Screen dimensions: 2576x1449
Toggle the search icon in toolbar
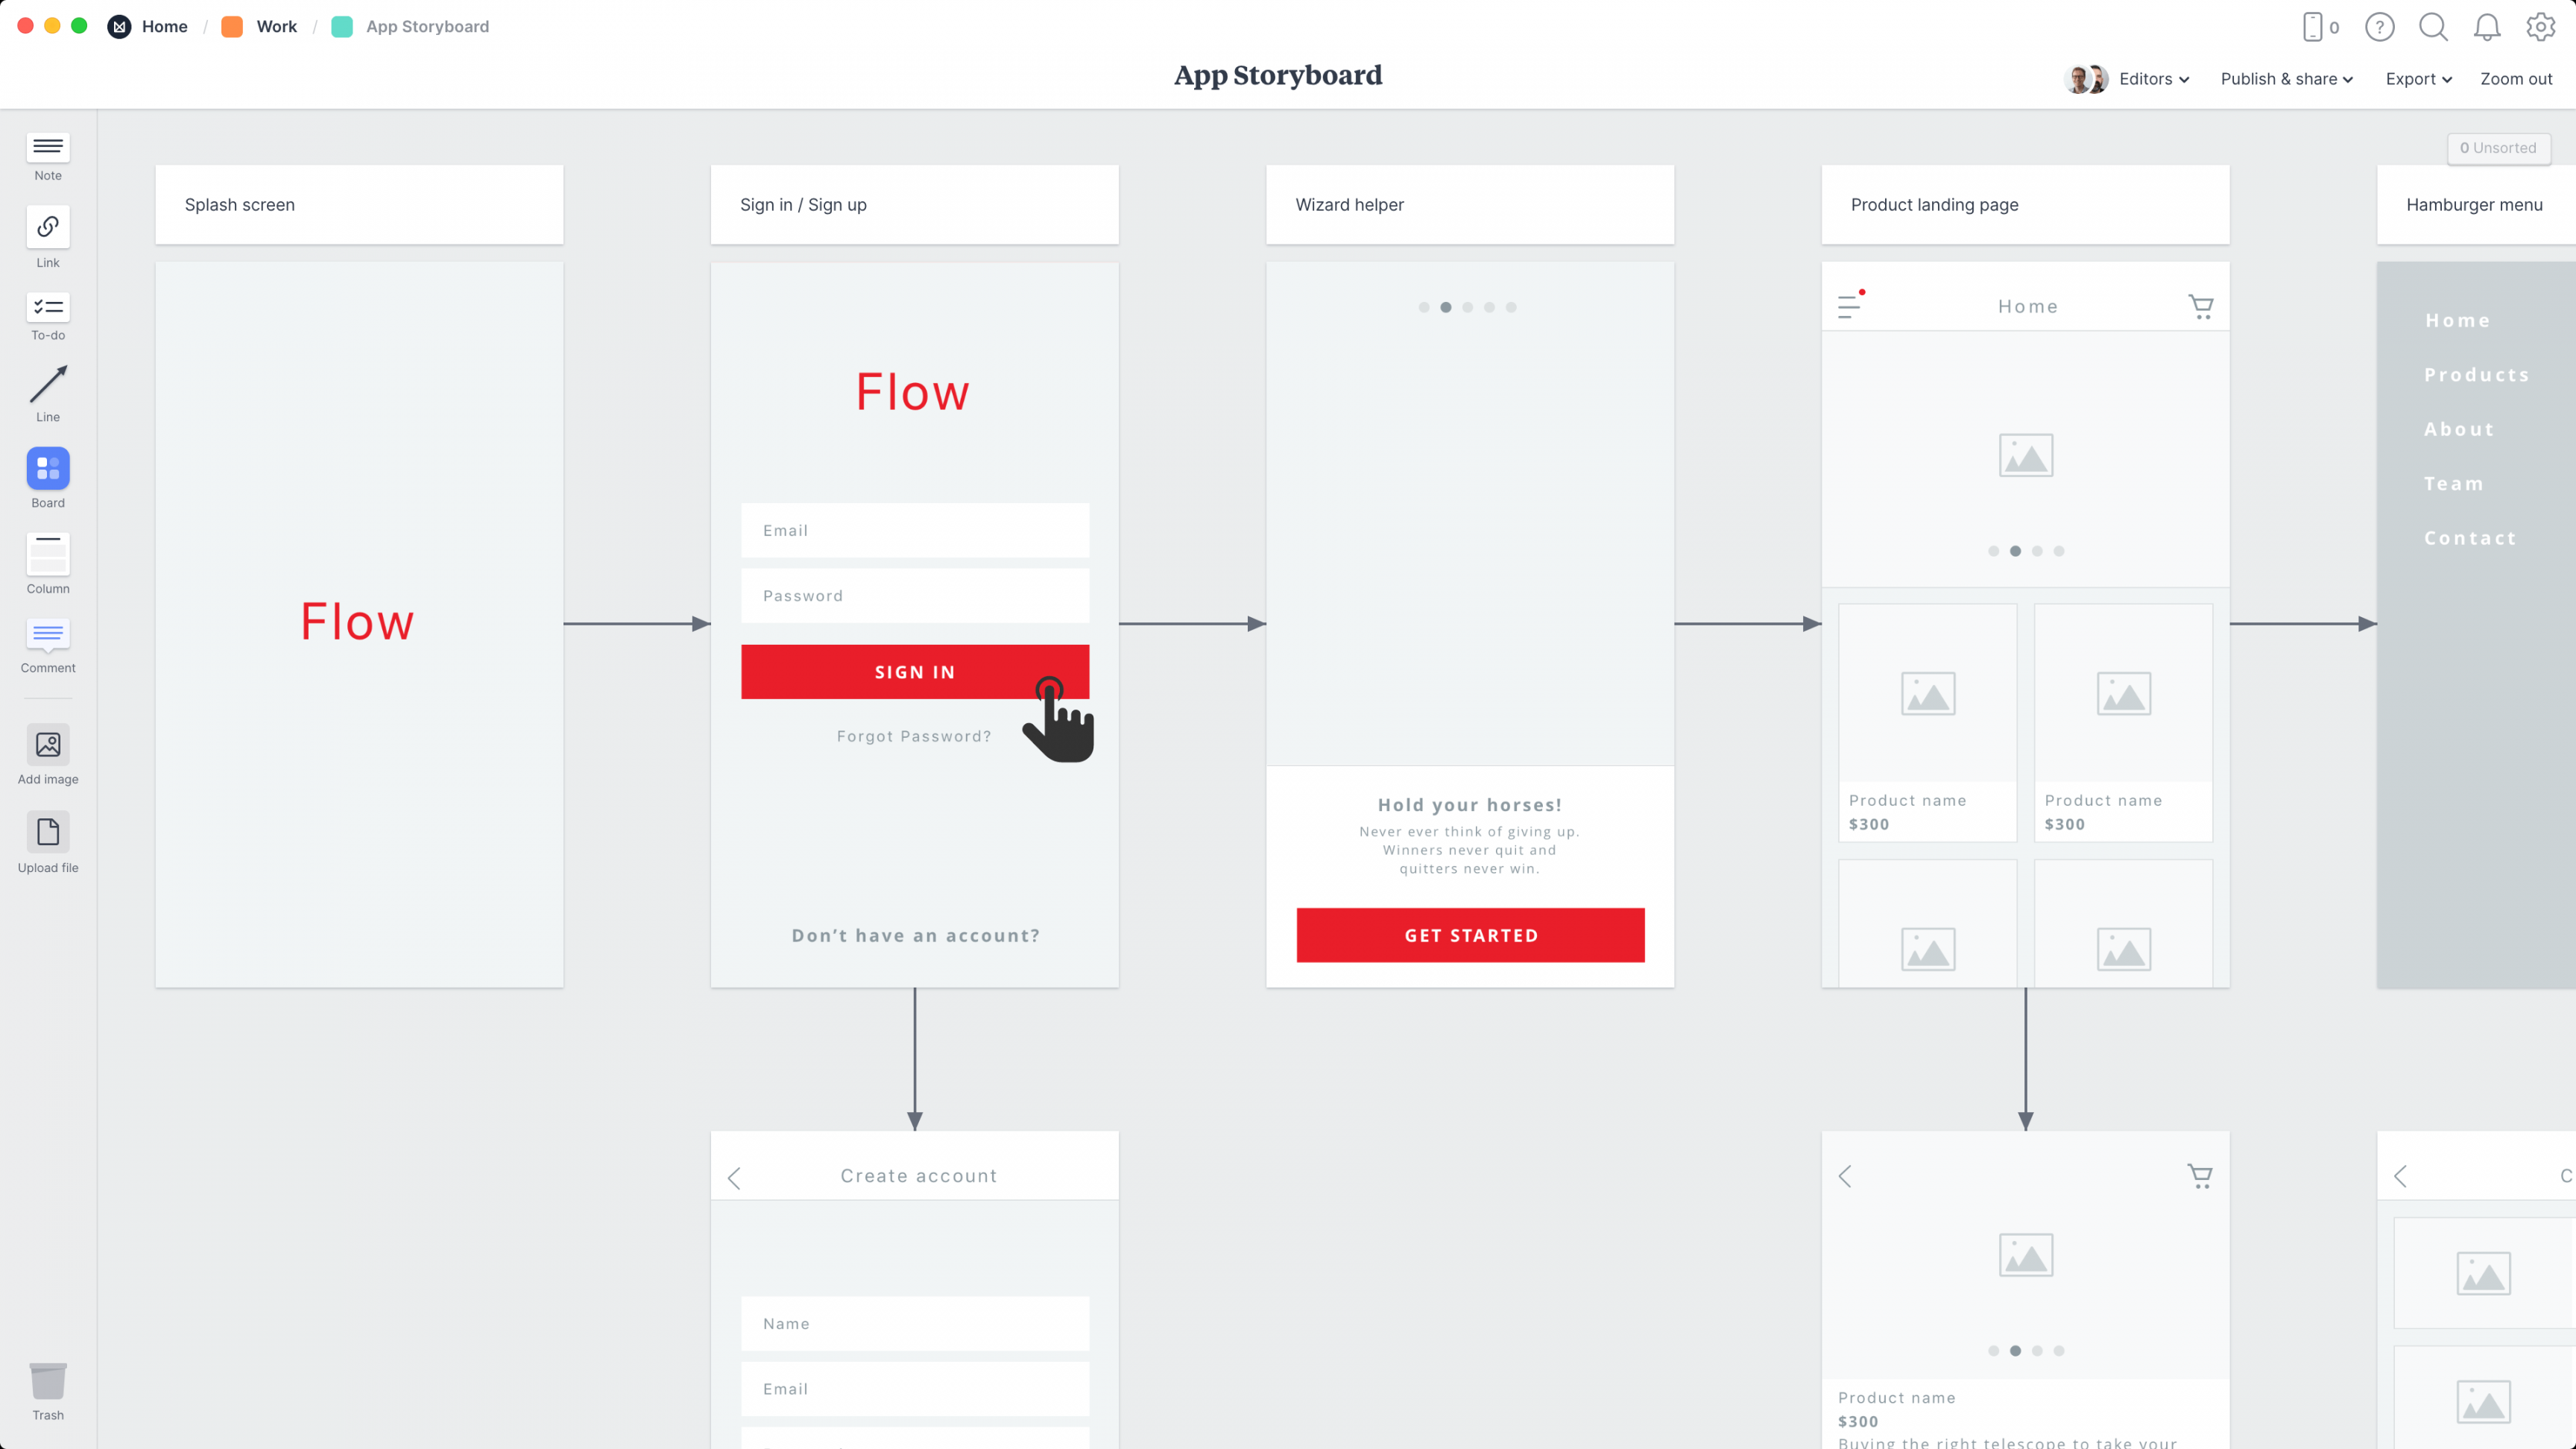click(2434, 27)
